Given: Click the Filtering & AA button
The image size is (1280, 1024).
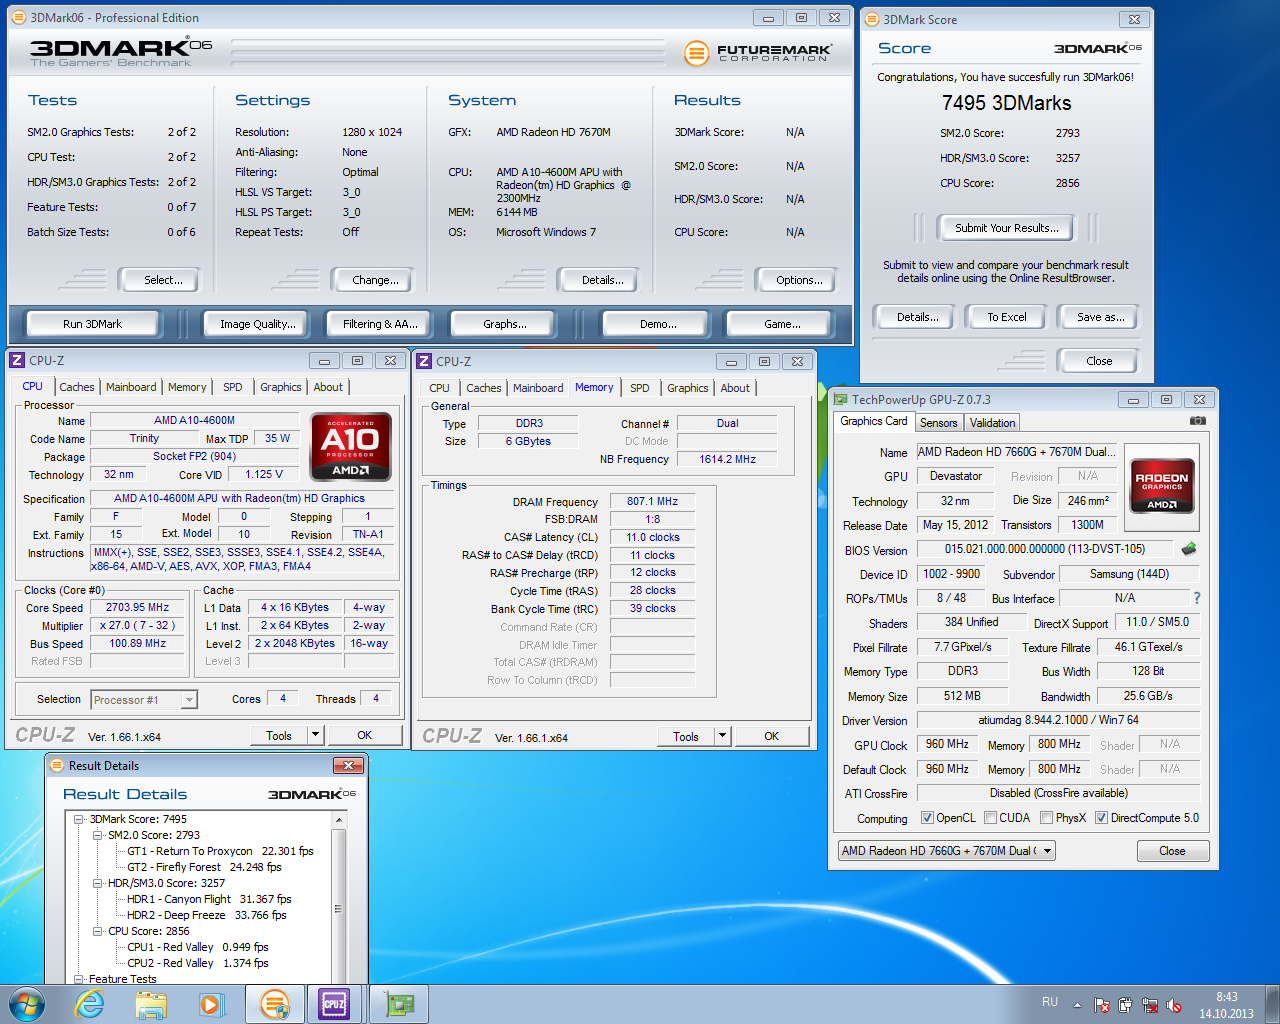Looking at the screenshot, I should tap(380, 324).
